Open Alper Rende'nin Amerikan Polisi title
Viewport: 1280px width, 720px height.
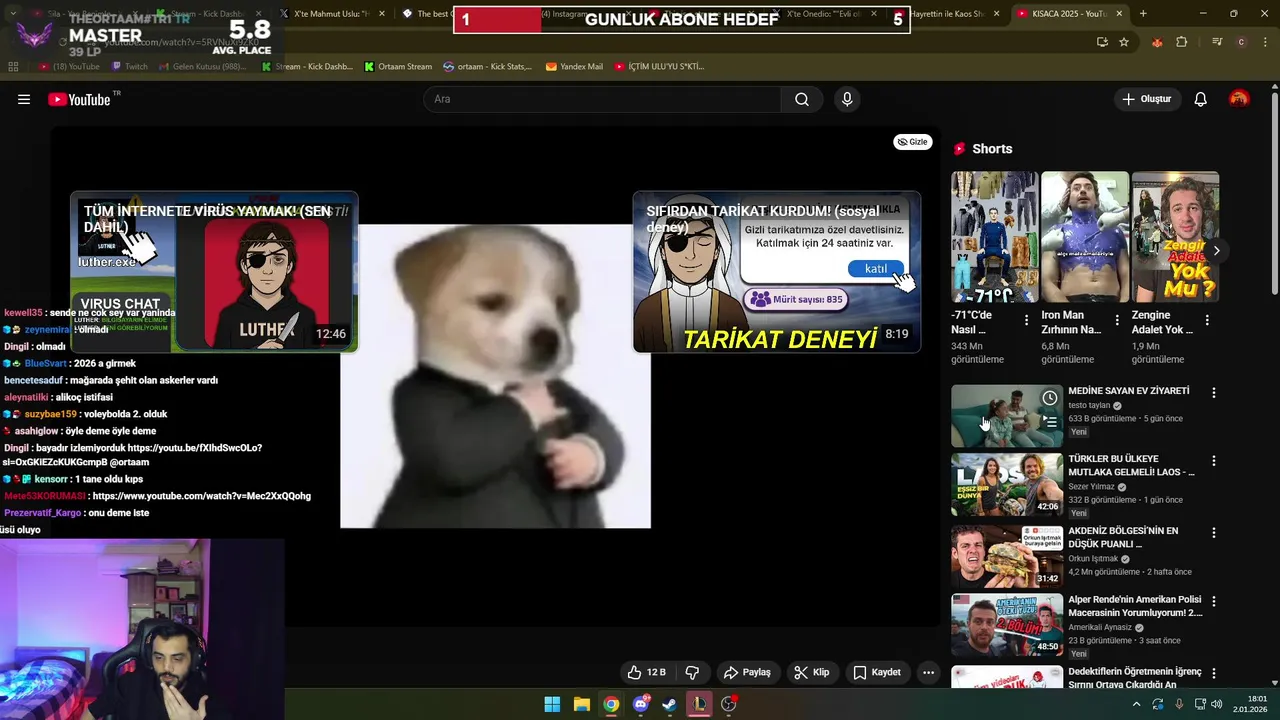pyautogui.click(x=1135, y=606)
